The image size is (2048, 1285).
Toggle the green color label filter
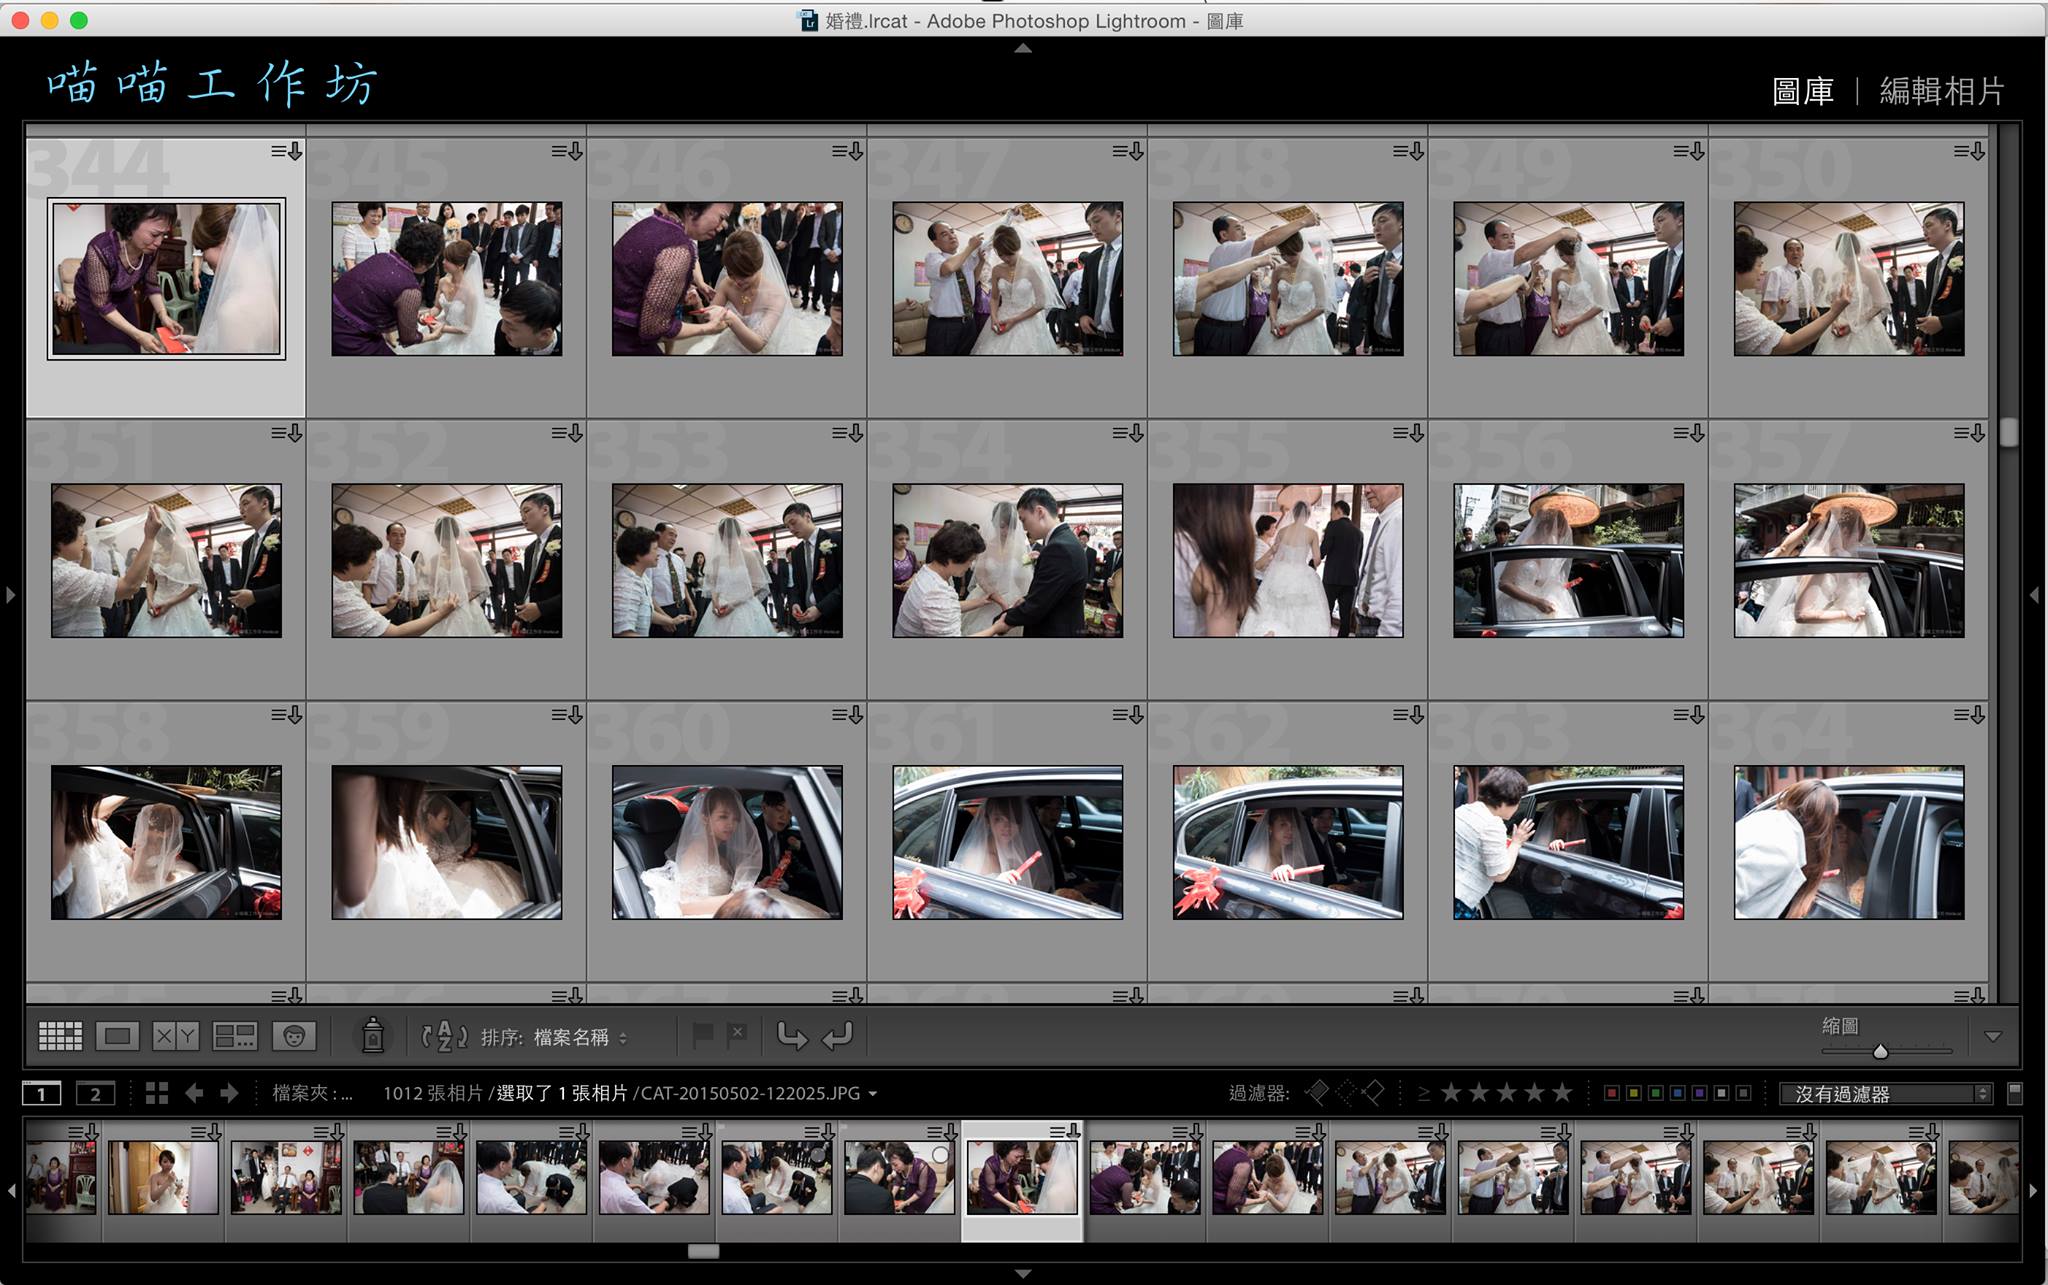point(1655,1093)
